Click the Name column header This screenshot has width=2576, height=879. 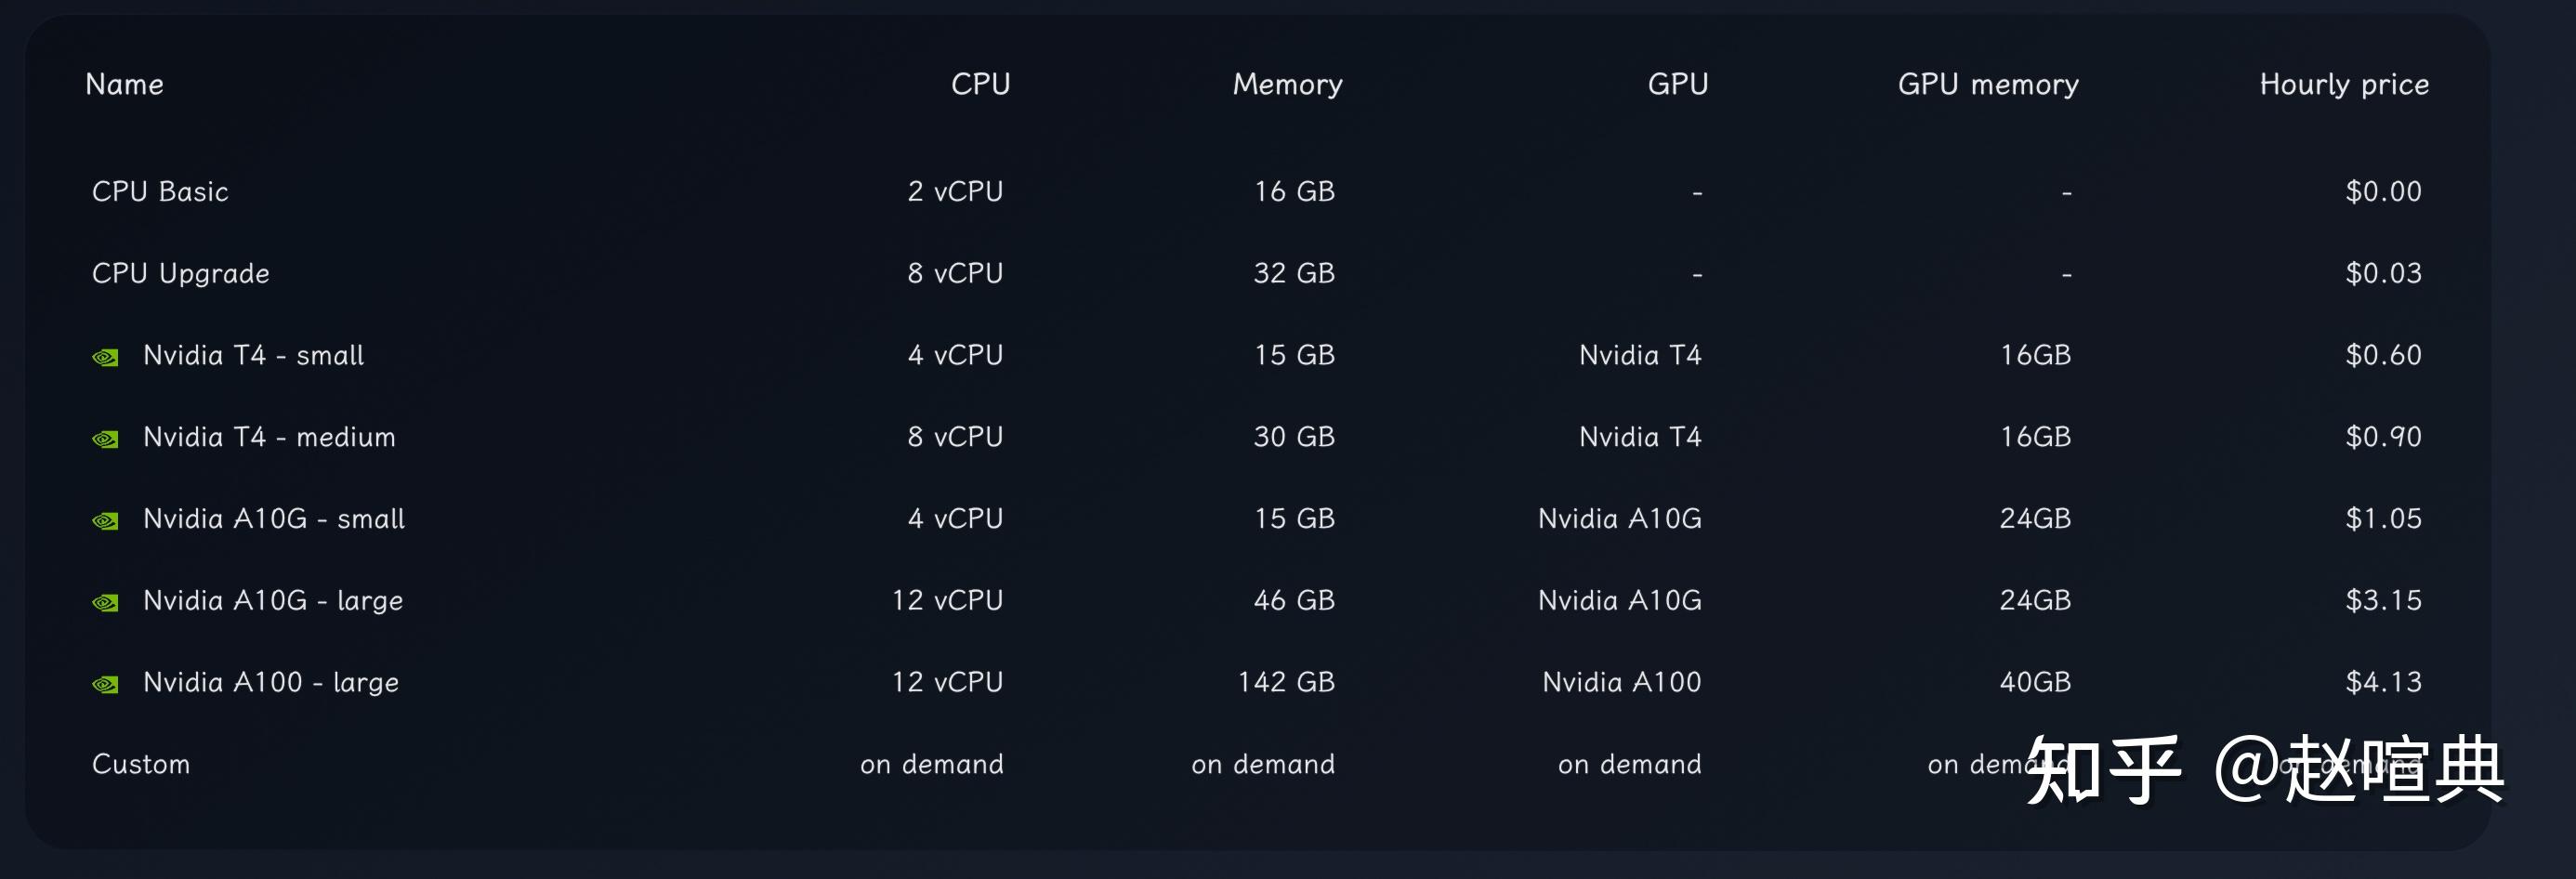point(125,84)
